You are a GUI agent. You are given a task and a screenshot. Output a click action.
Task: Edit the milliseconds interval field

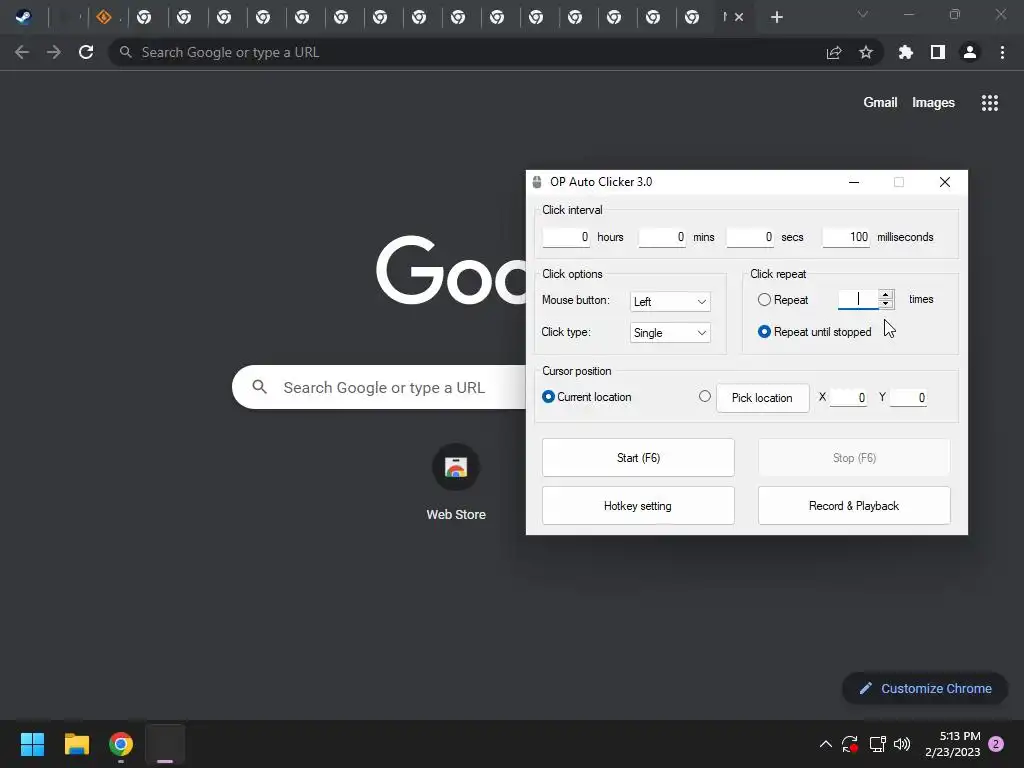(846, 237)
